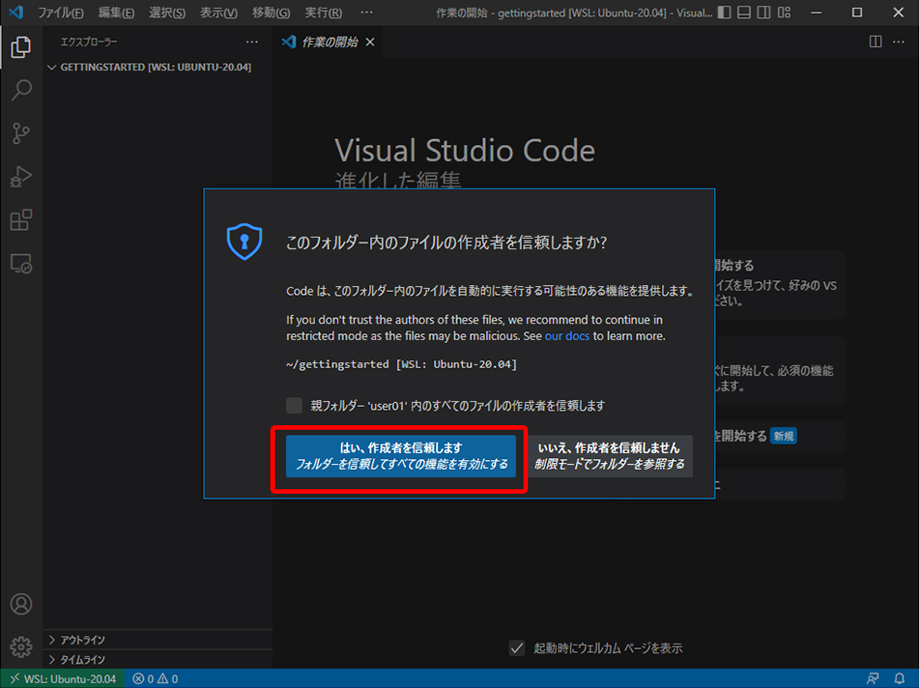Screen dimensions: 920x688
Task: Expand the タイムライン section
Action: point(158,659)
